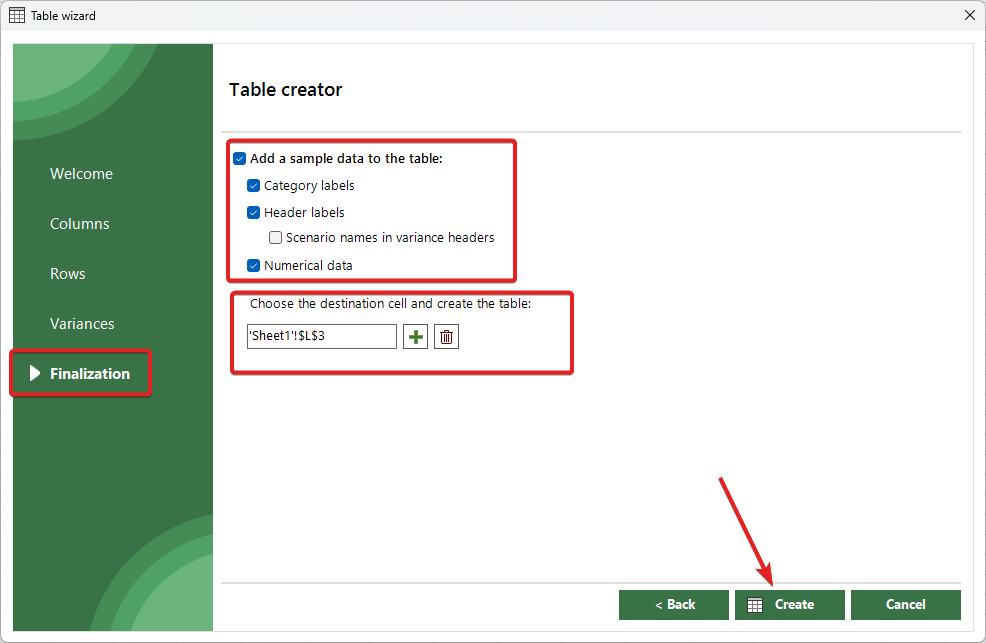This screenshot has width=986, height=643.
Task: Select the Variances step
Action: [82, 324]
